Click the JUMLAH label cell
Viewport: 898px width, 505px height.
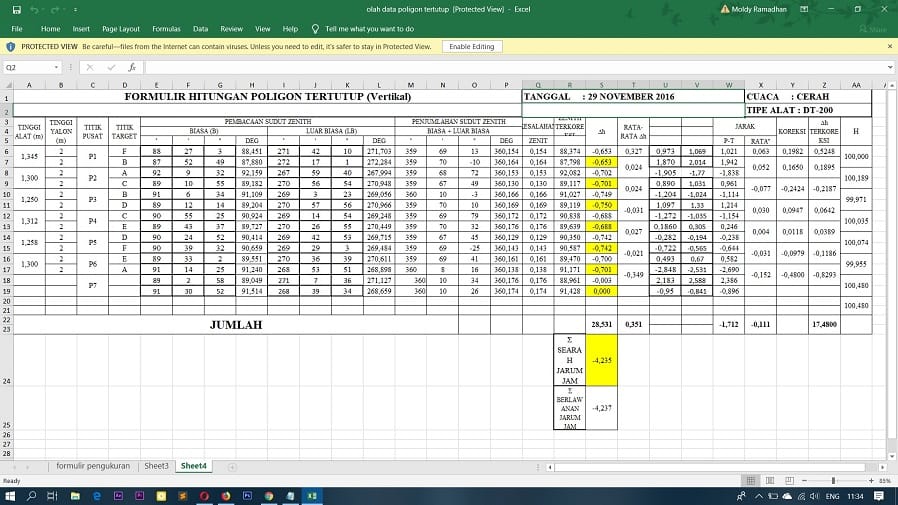coord(235,325)
